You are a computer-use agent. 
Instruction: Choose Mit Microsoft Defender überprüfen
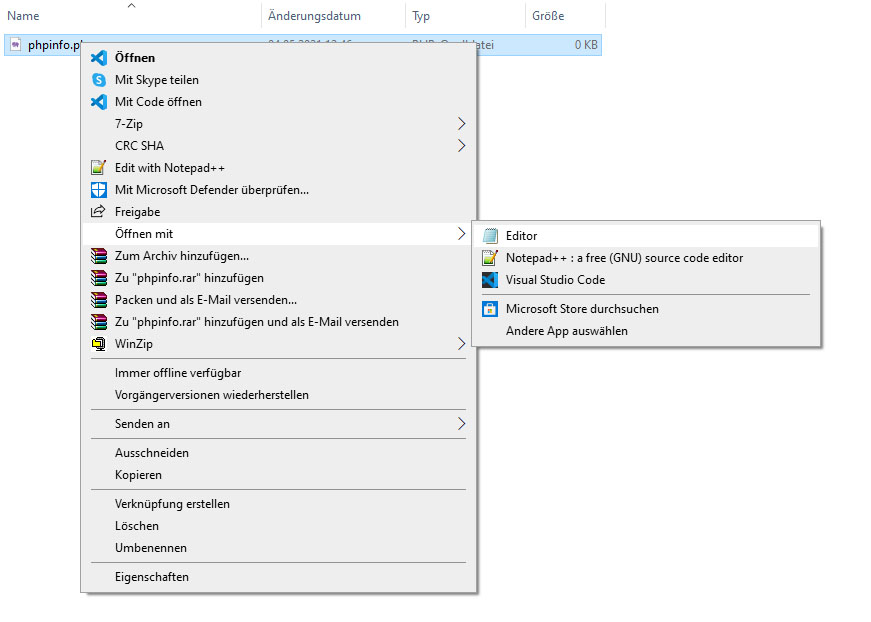pos(278,190)
